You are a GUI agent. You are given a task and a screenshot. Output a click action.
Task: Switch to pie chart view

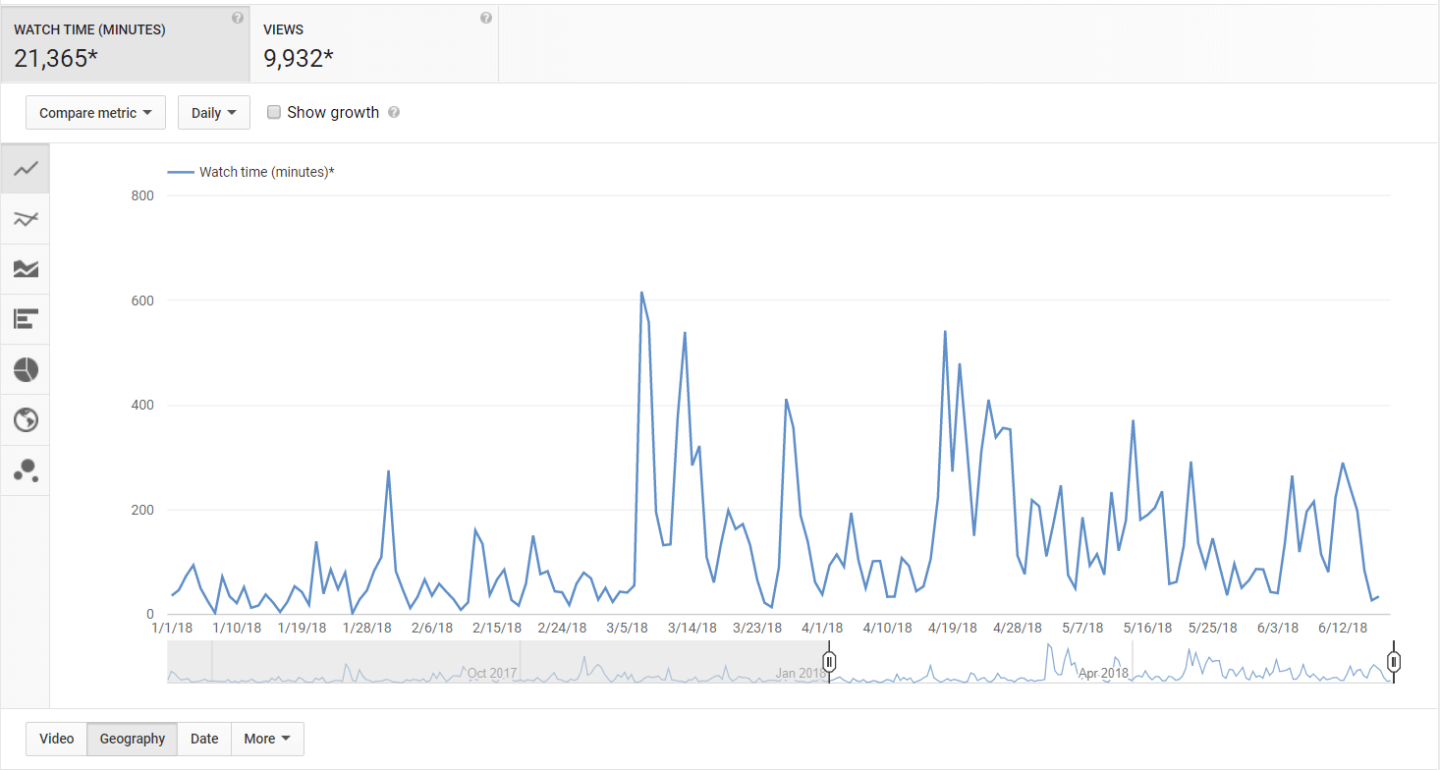tap(26, 370)
